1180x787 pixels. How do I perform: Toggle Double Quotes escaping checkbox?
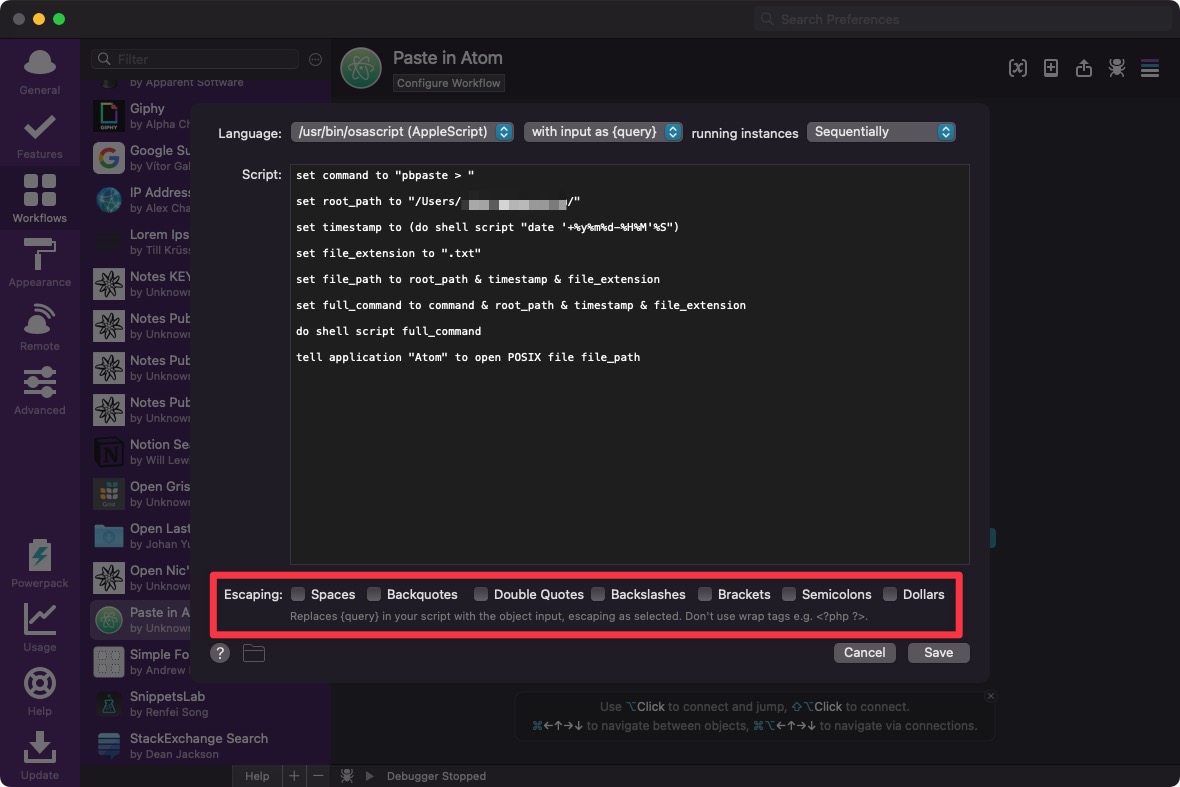(481, 594)
